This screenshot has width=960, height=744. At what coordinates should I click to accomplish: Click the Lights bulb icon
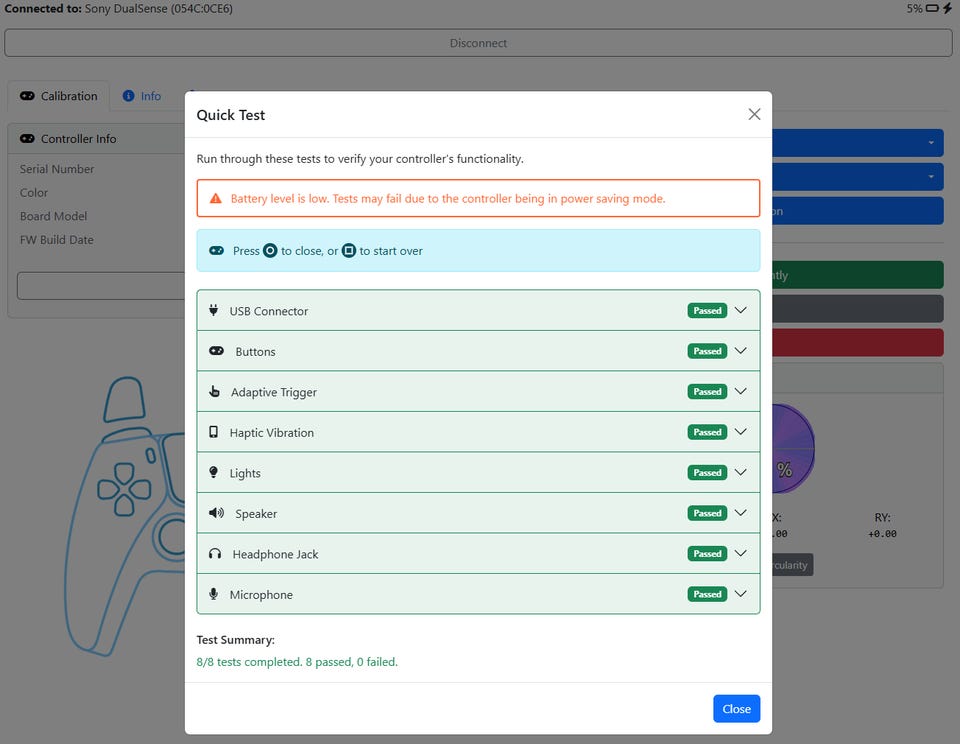213,472
